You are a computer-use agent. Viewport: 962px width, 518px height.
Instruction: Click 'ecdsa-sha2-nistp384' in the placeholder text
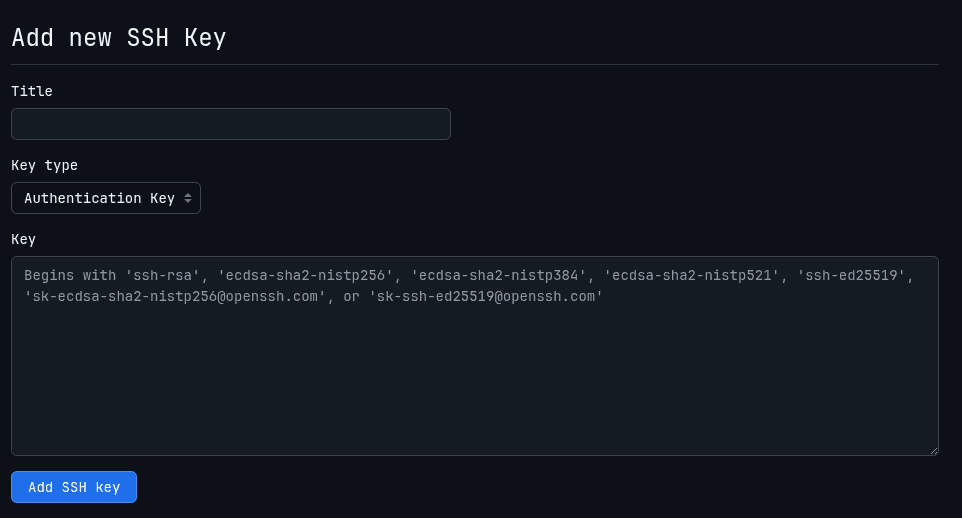499,275
